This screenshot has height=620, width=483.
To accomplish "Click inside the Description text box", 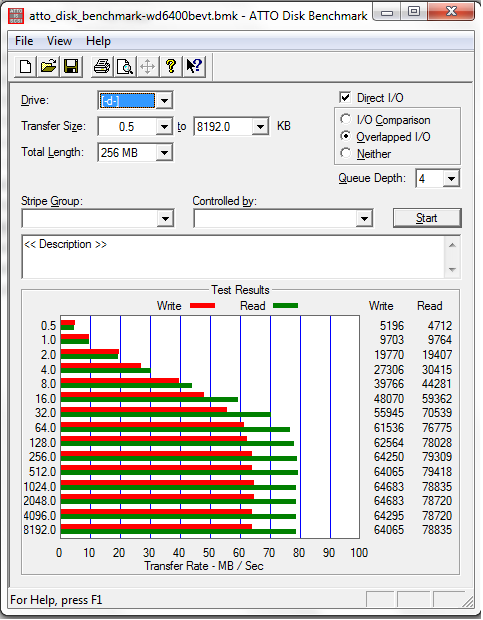I will coord(233,257).
